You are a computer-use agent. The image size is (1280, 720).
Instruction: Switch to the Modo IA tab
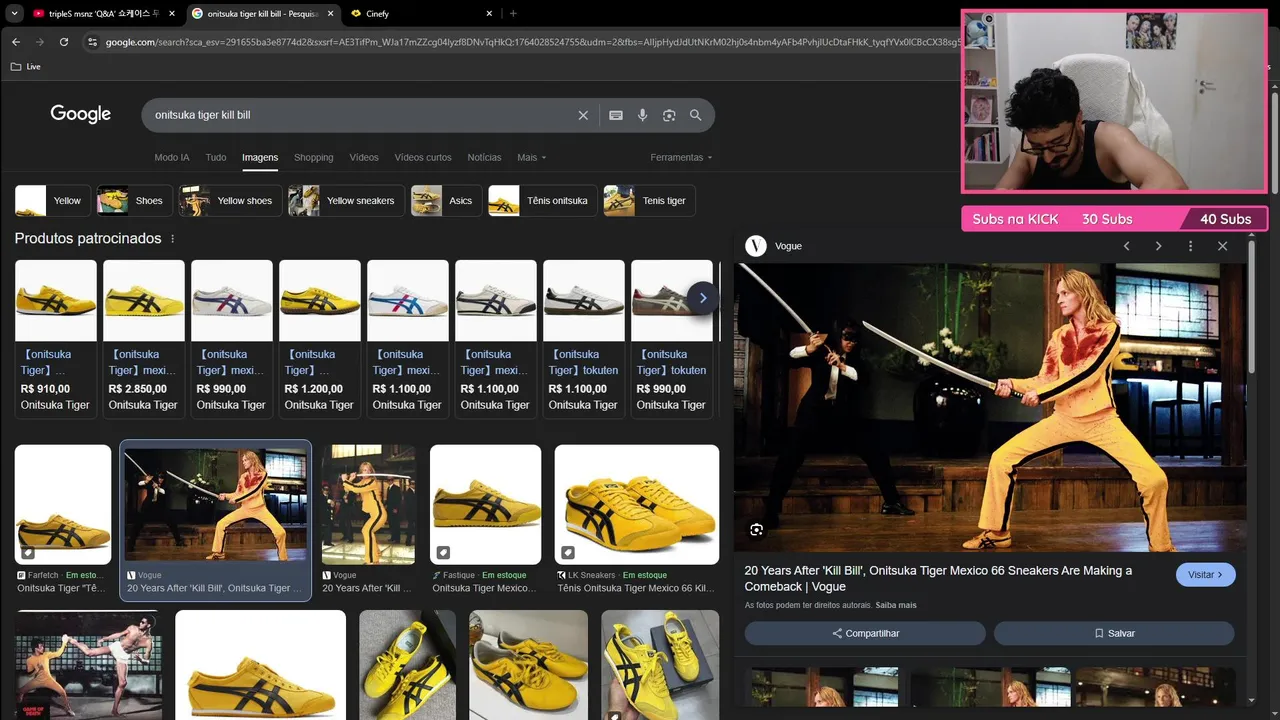pos(172,157)
